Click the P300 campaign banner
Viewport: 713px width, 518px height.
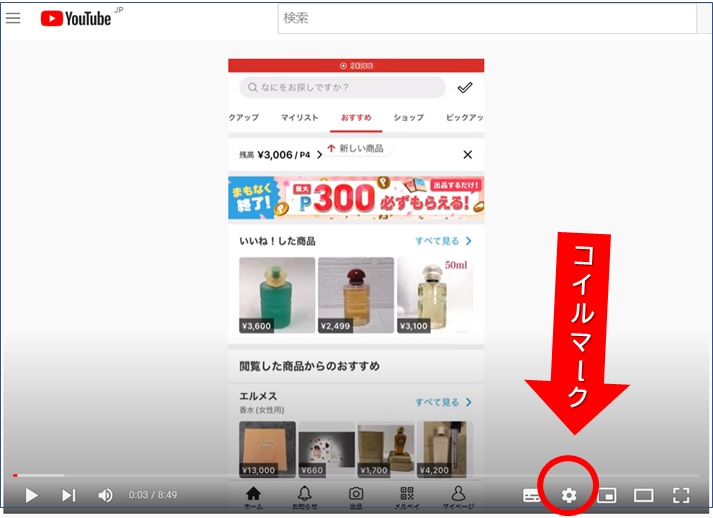coord(356,198)
